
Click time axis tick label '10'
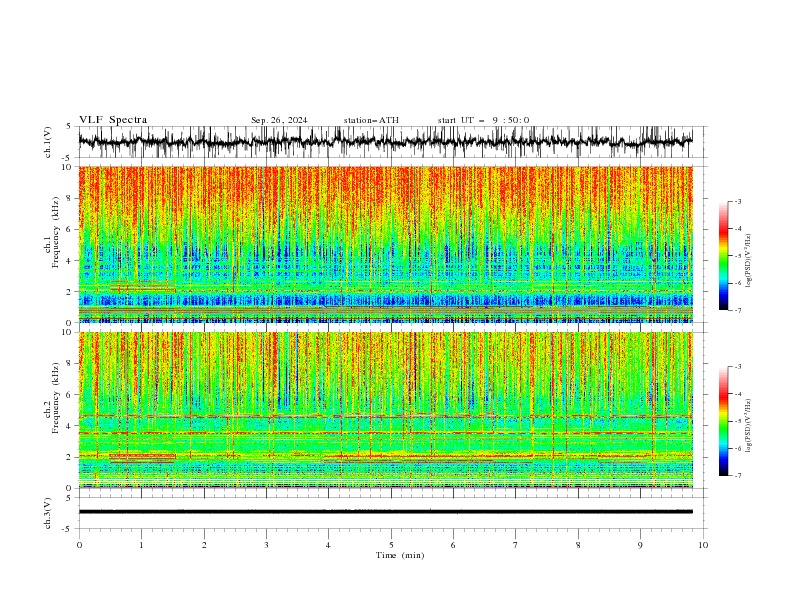click(703, 545)
